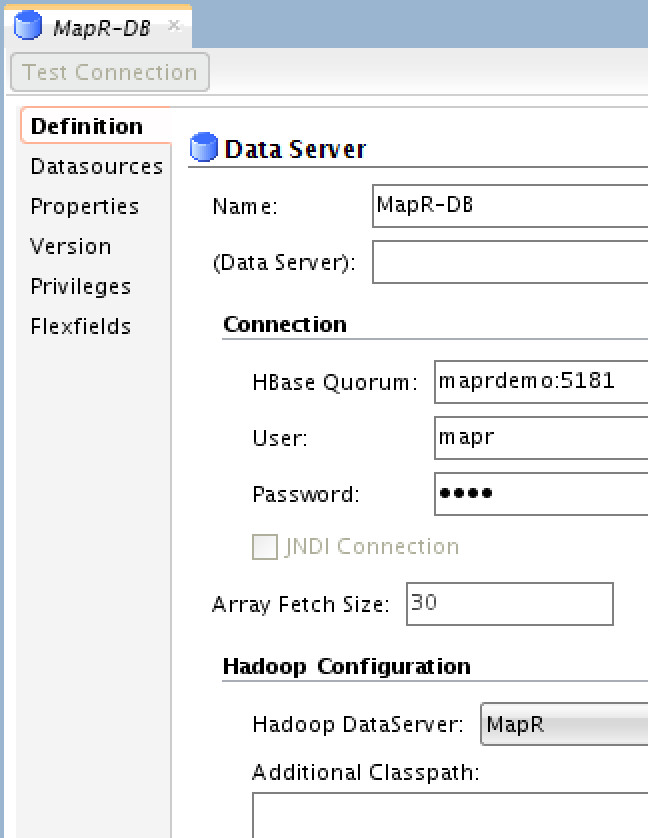Screen dimensions: 648x838
Task: Click the Additional Classpath label
Action: coord(366,773)
